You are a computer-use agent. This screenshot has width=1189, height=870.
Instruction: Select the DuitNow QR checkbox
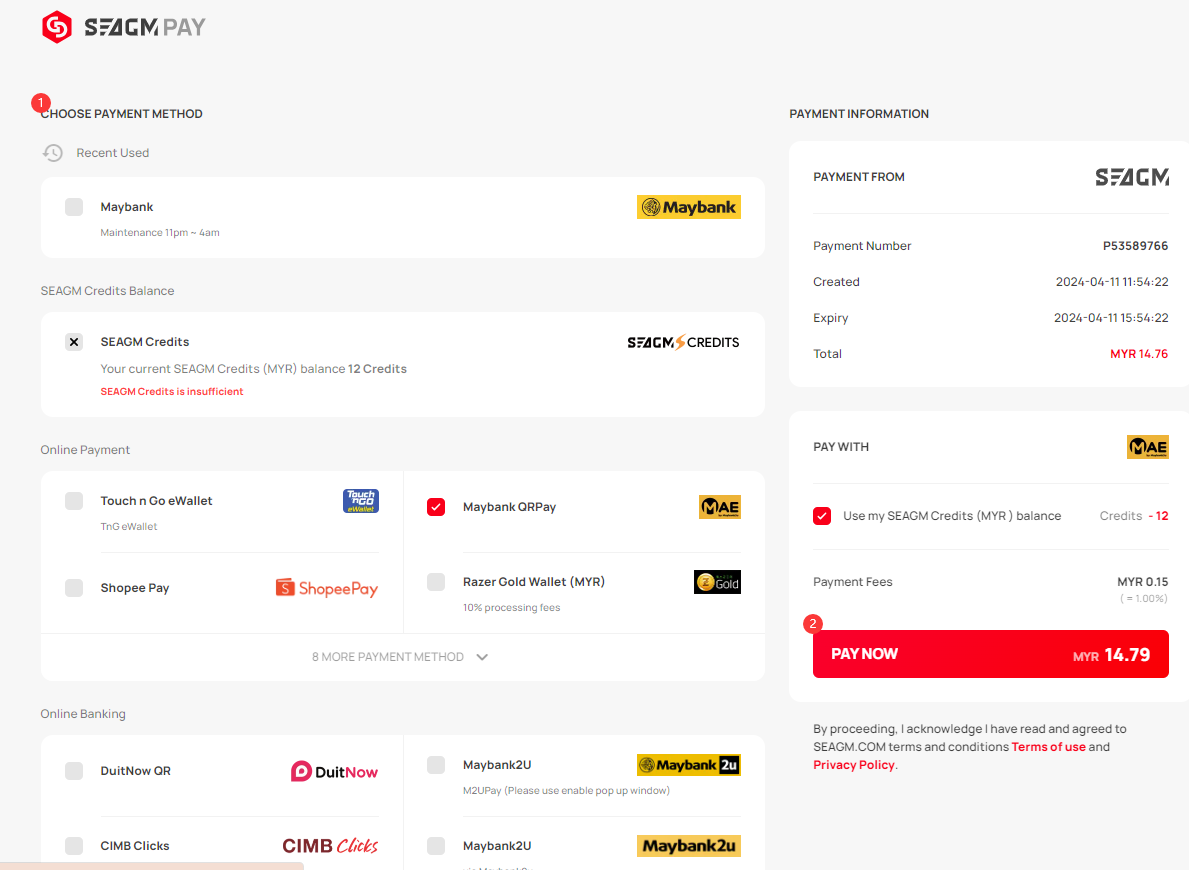(x=74, y=771)
